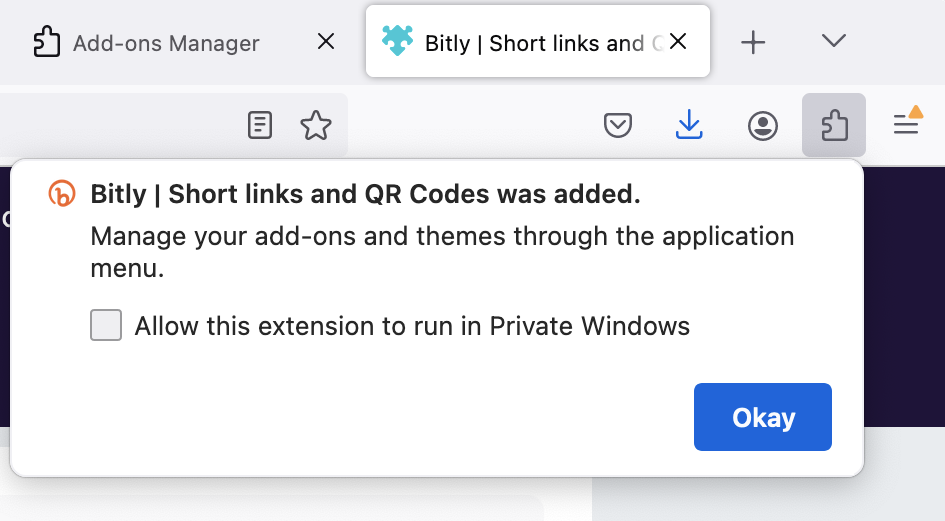Toggle Reader View page icon

tap(260, 125)
